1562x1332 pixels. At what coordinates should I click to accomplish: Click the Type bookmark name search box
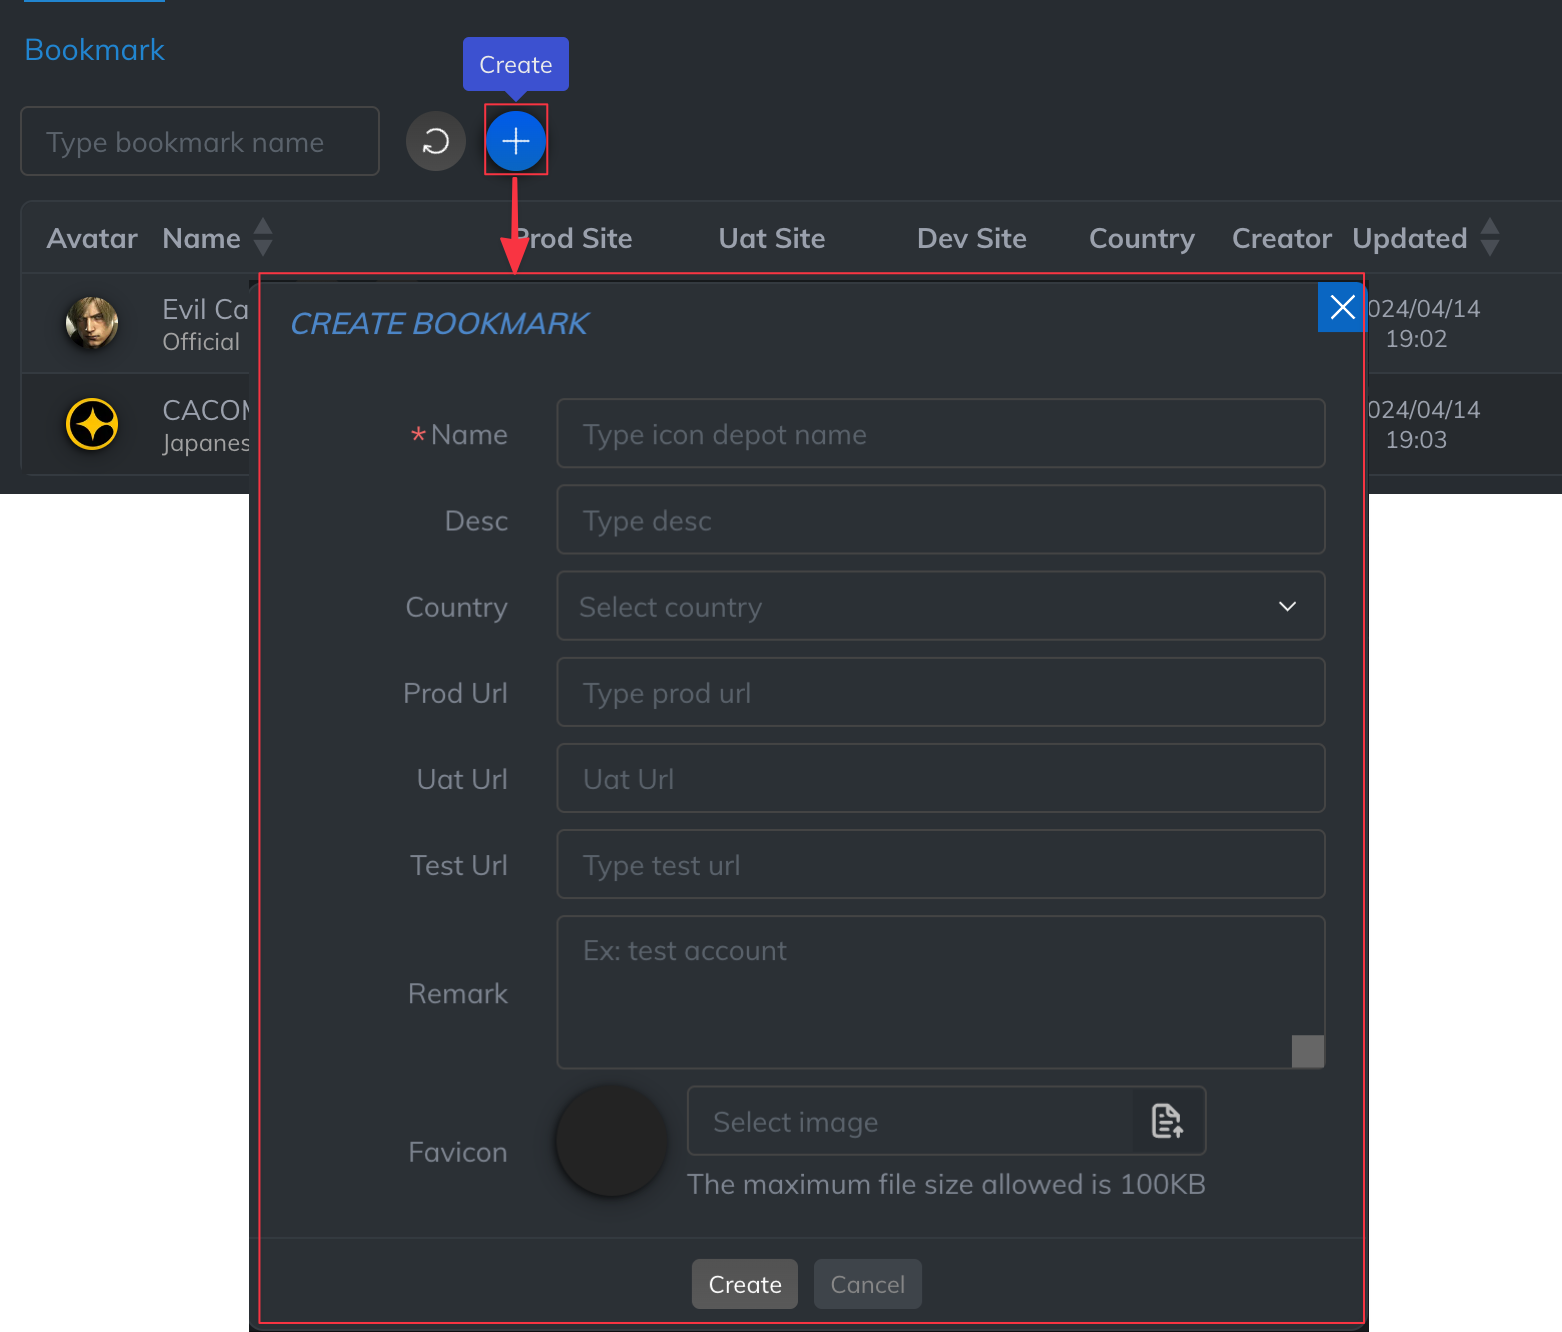(200, 142)
